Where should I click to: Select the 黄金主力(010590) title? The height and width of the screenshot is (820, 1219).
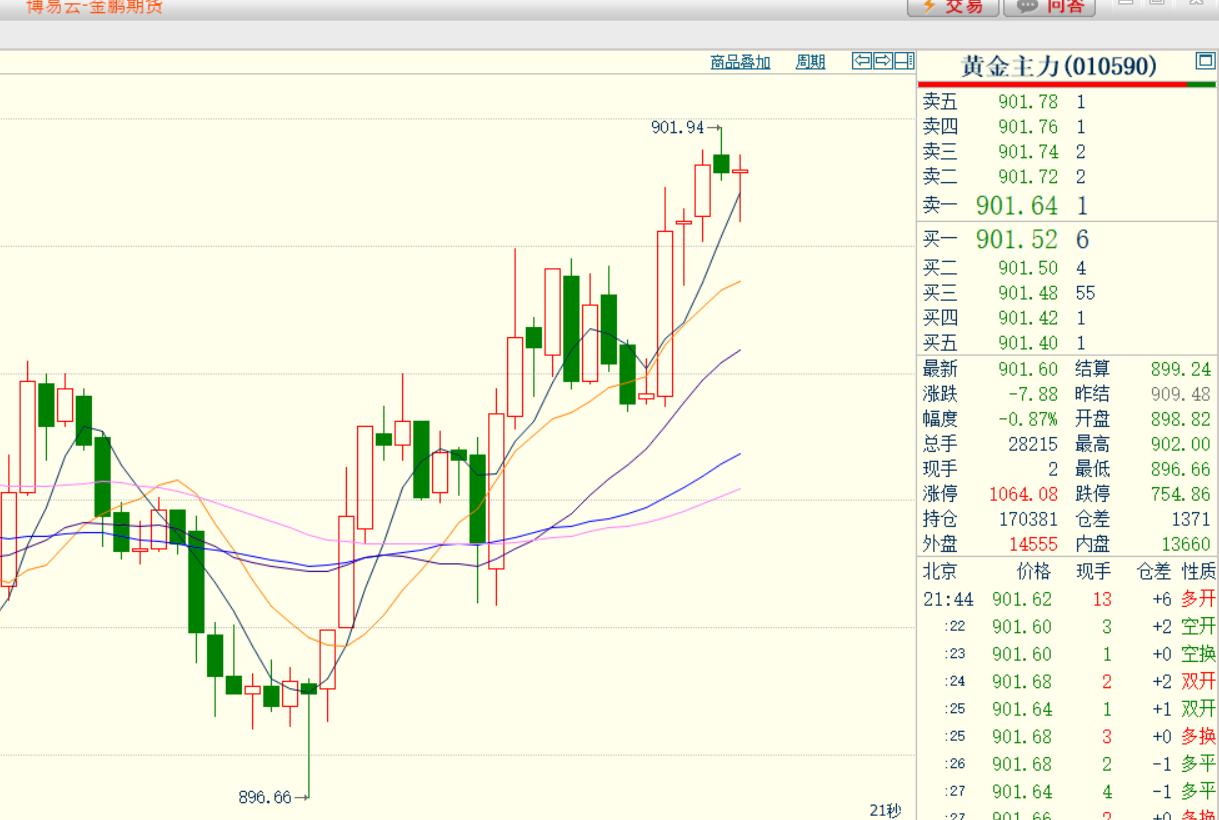click(x=1058, y=67)
